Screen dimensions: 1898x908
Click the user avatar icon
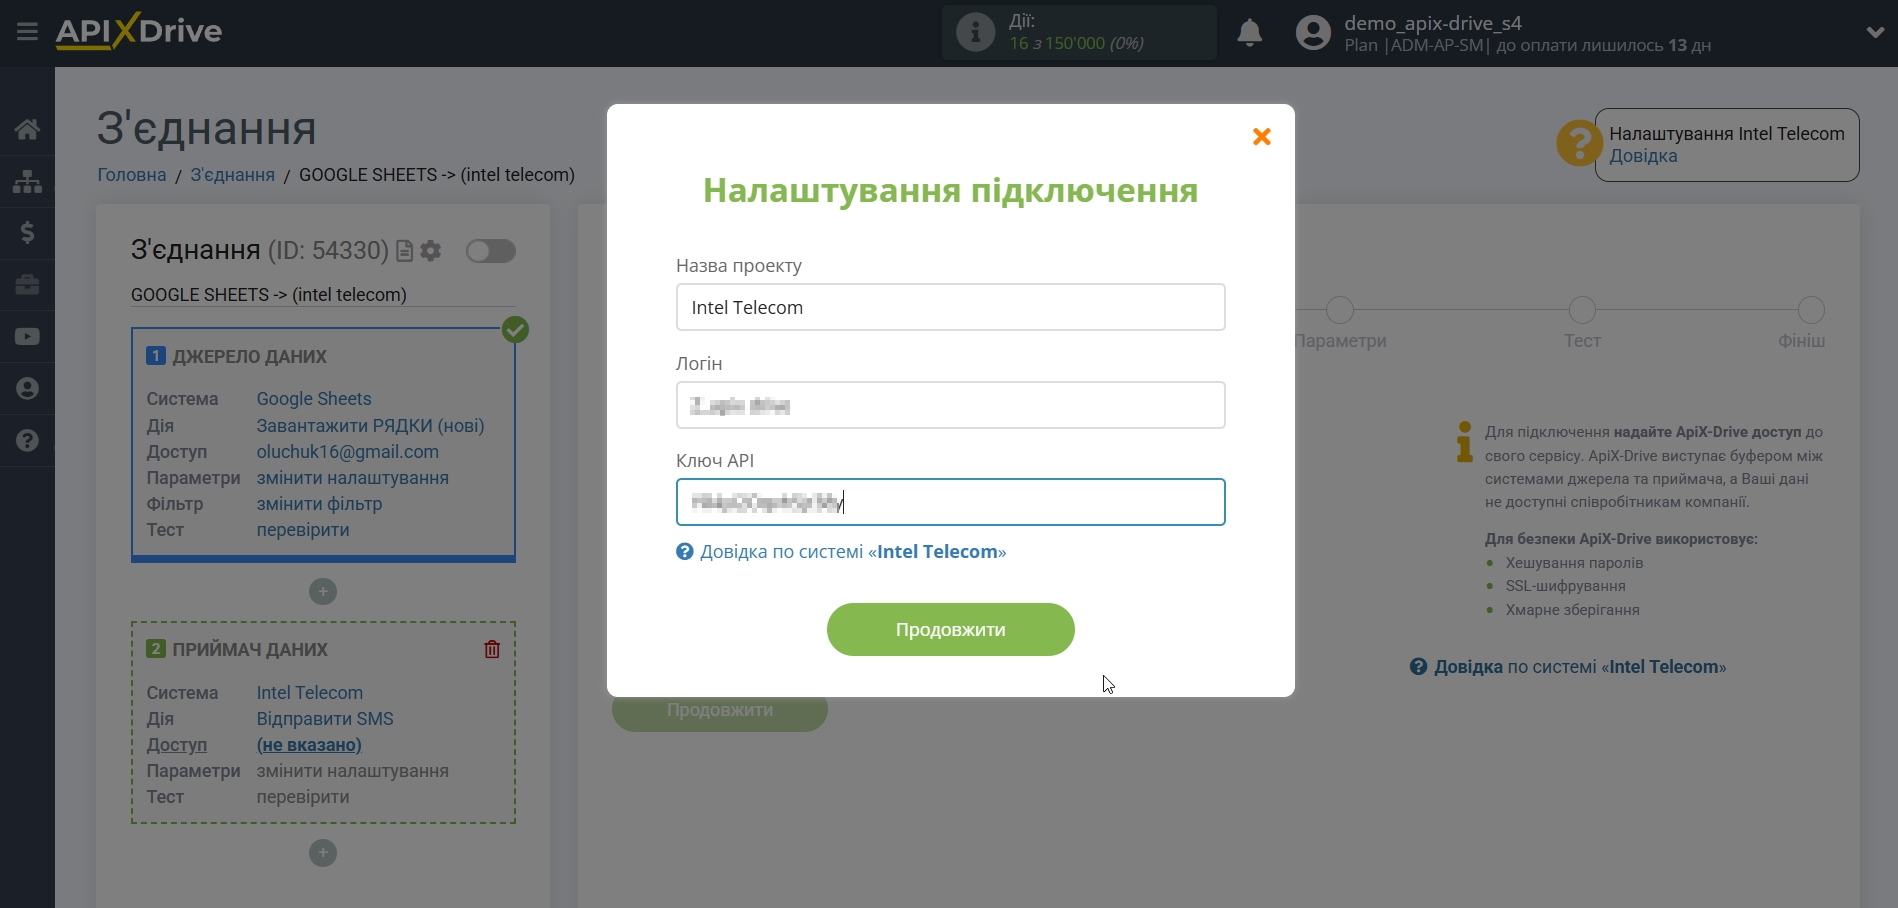tap(1313, 33)
